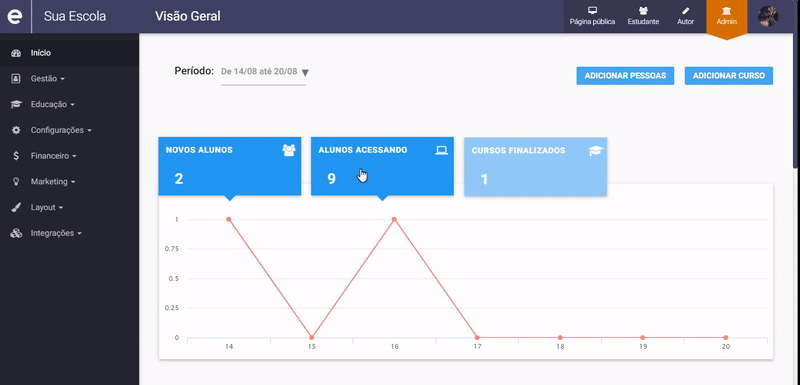800x385 pixels.
Task: Select the Cursos Finalizados stat card
Action: (535, 166)
